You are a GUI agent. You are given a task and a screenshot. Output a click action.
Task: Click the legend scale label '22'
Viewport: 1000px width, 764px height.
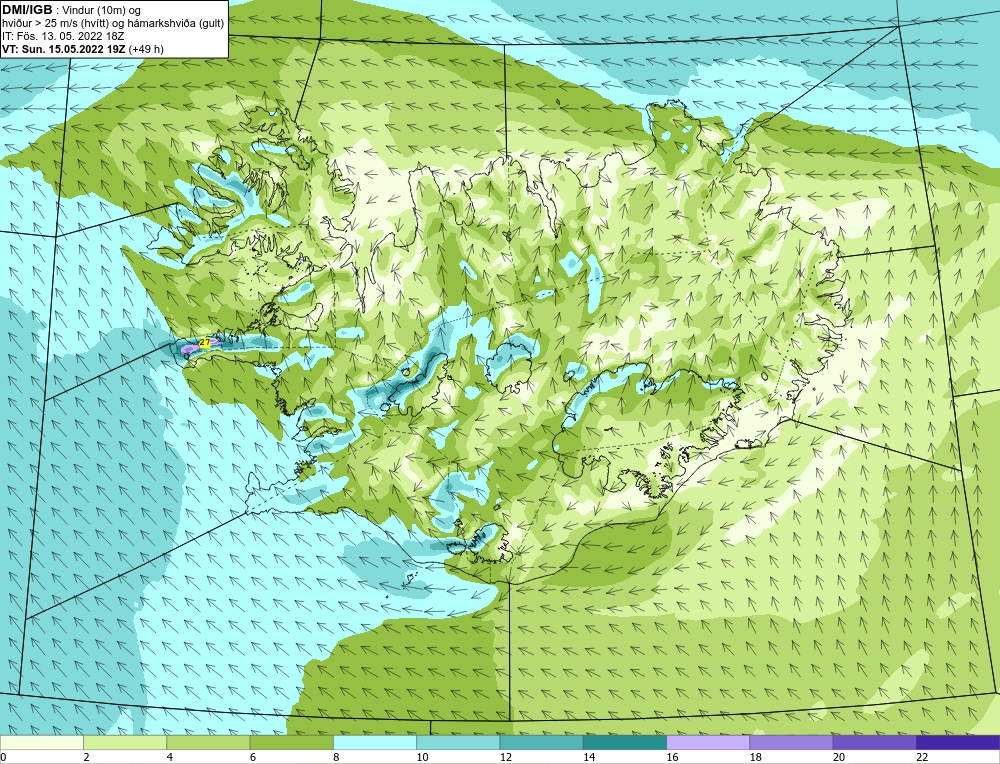pyautogui.click(x=922, y=757)
